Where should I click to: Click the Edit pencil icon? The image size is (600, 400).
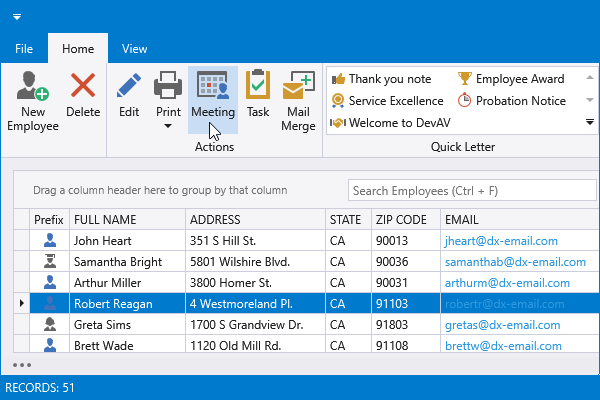(x=129, y=87)
